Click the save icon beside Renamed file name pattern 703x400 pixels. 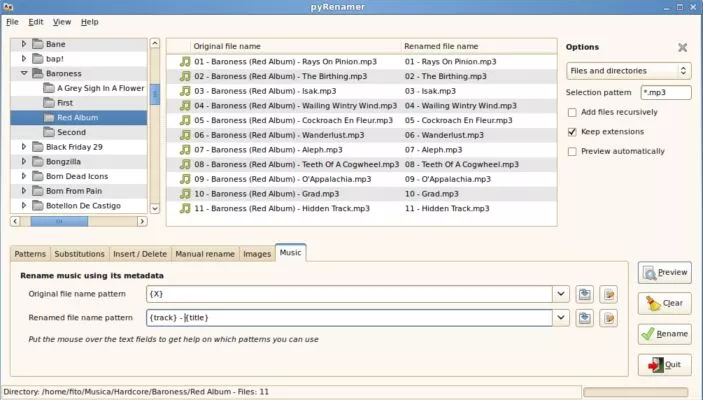coord(585,318)
